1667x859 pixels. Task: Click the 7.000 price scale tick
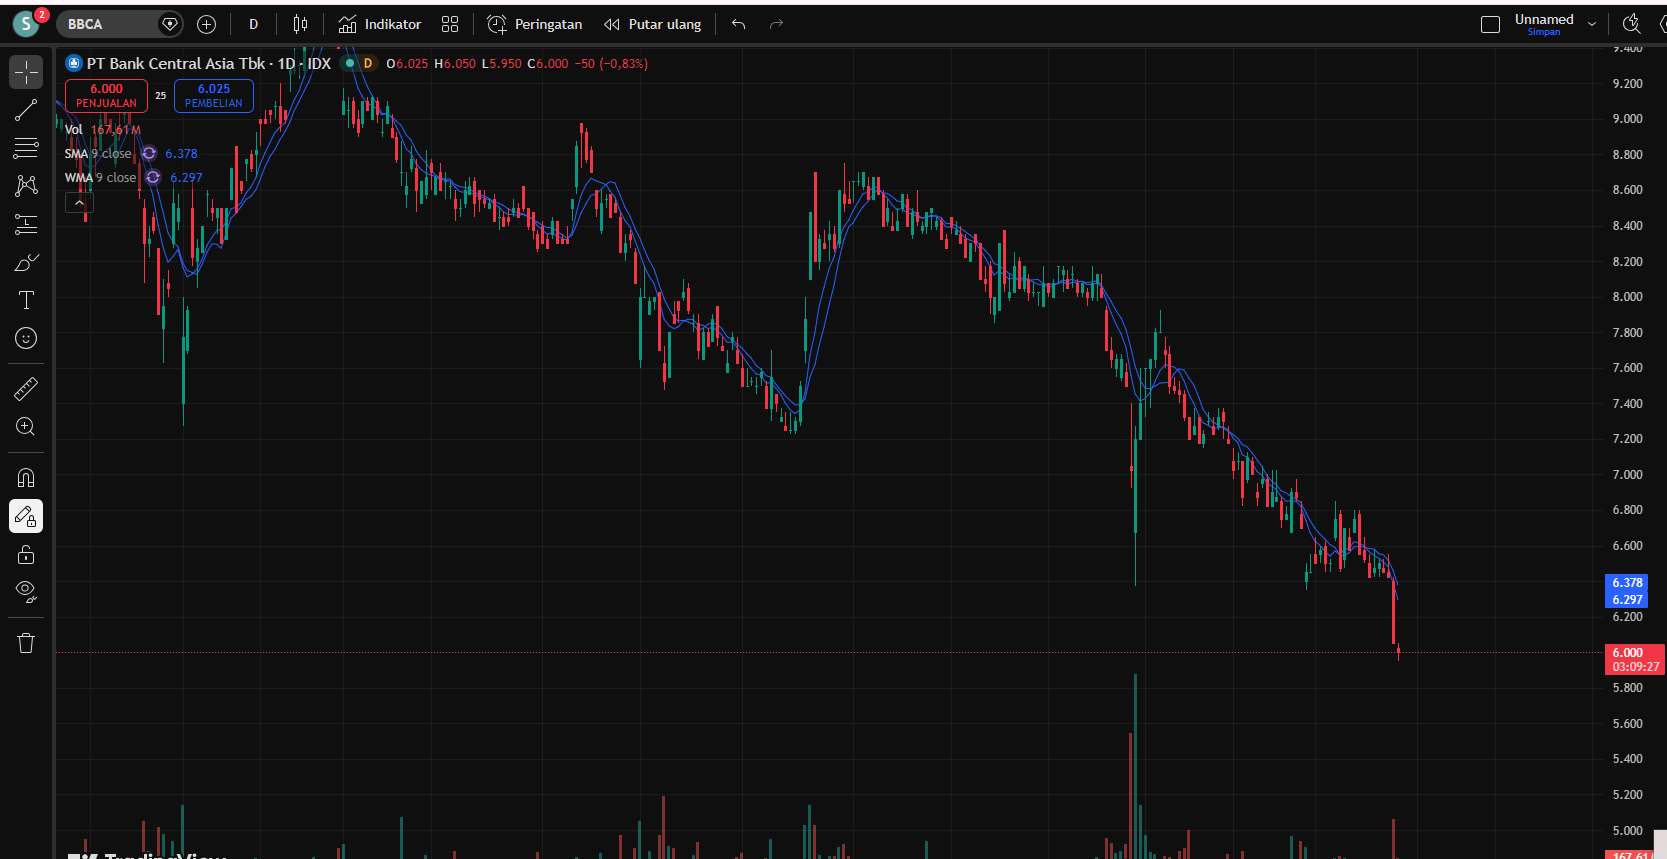click(x=1627, y=475)
